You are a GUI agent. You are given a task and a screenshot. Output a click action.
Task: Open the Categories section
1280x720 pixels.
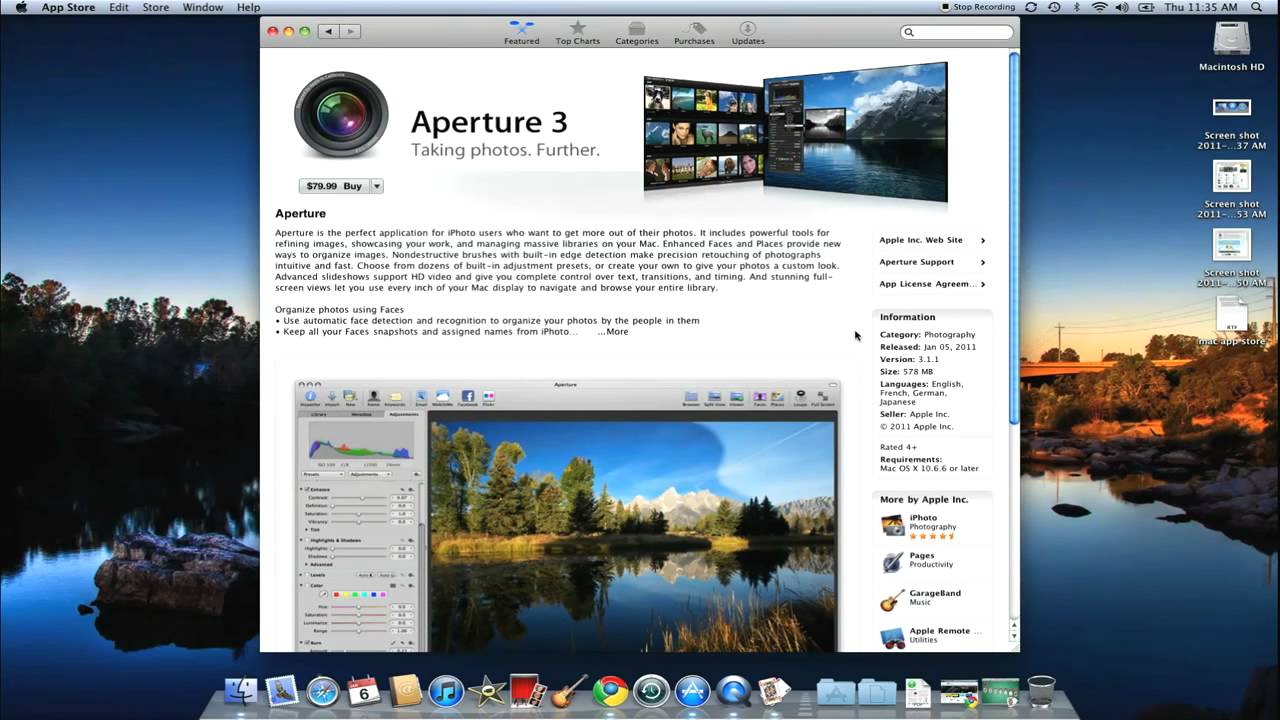coord(637,33)
